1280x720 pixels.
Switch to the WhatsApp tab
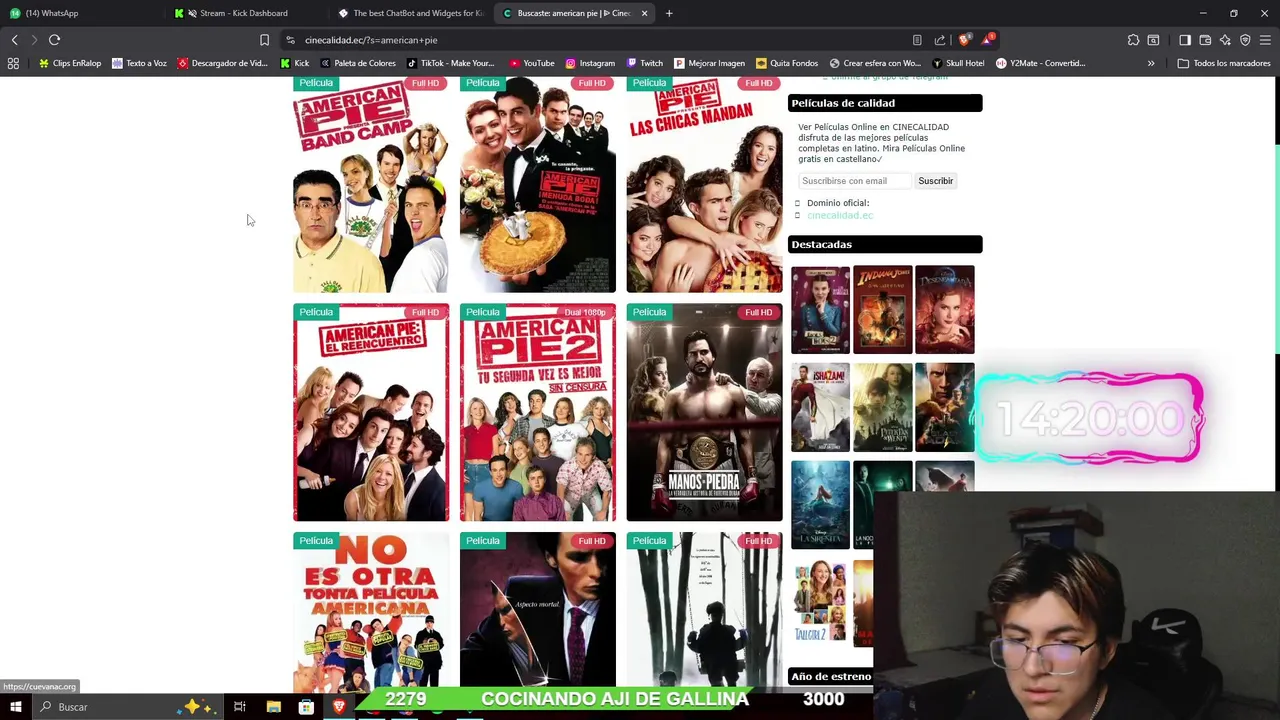pyautogui.click(x=84, y=13)
